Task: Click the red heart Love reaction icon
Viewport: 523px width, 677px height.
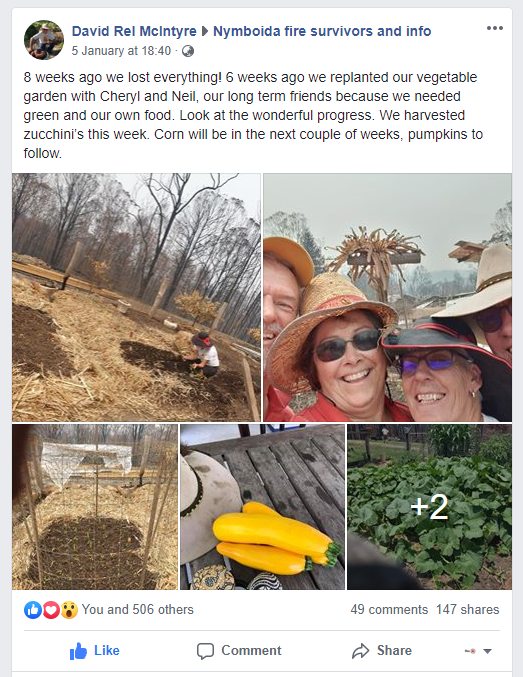Action: (x=51, y=610)
